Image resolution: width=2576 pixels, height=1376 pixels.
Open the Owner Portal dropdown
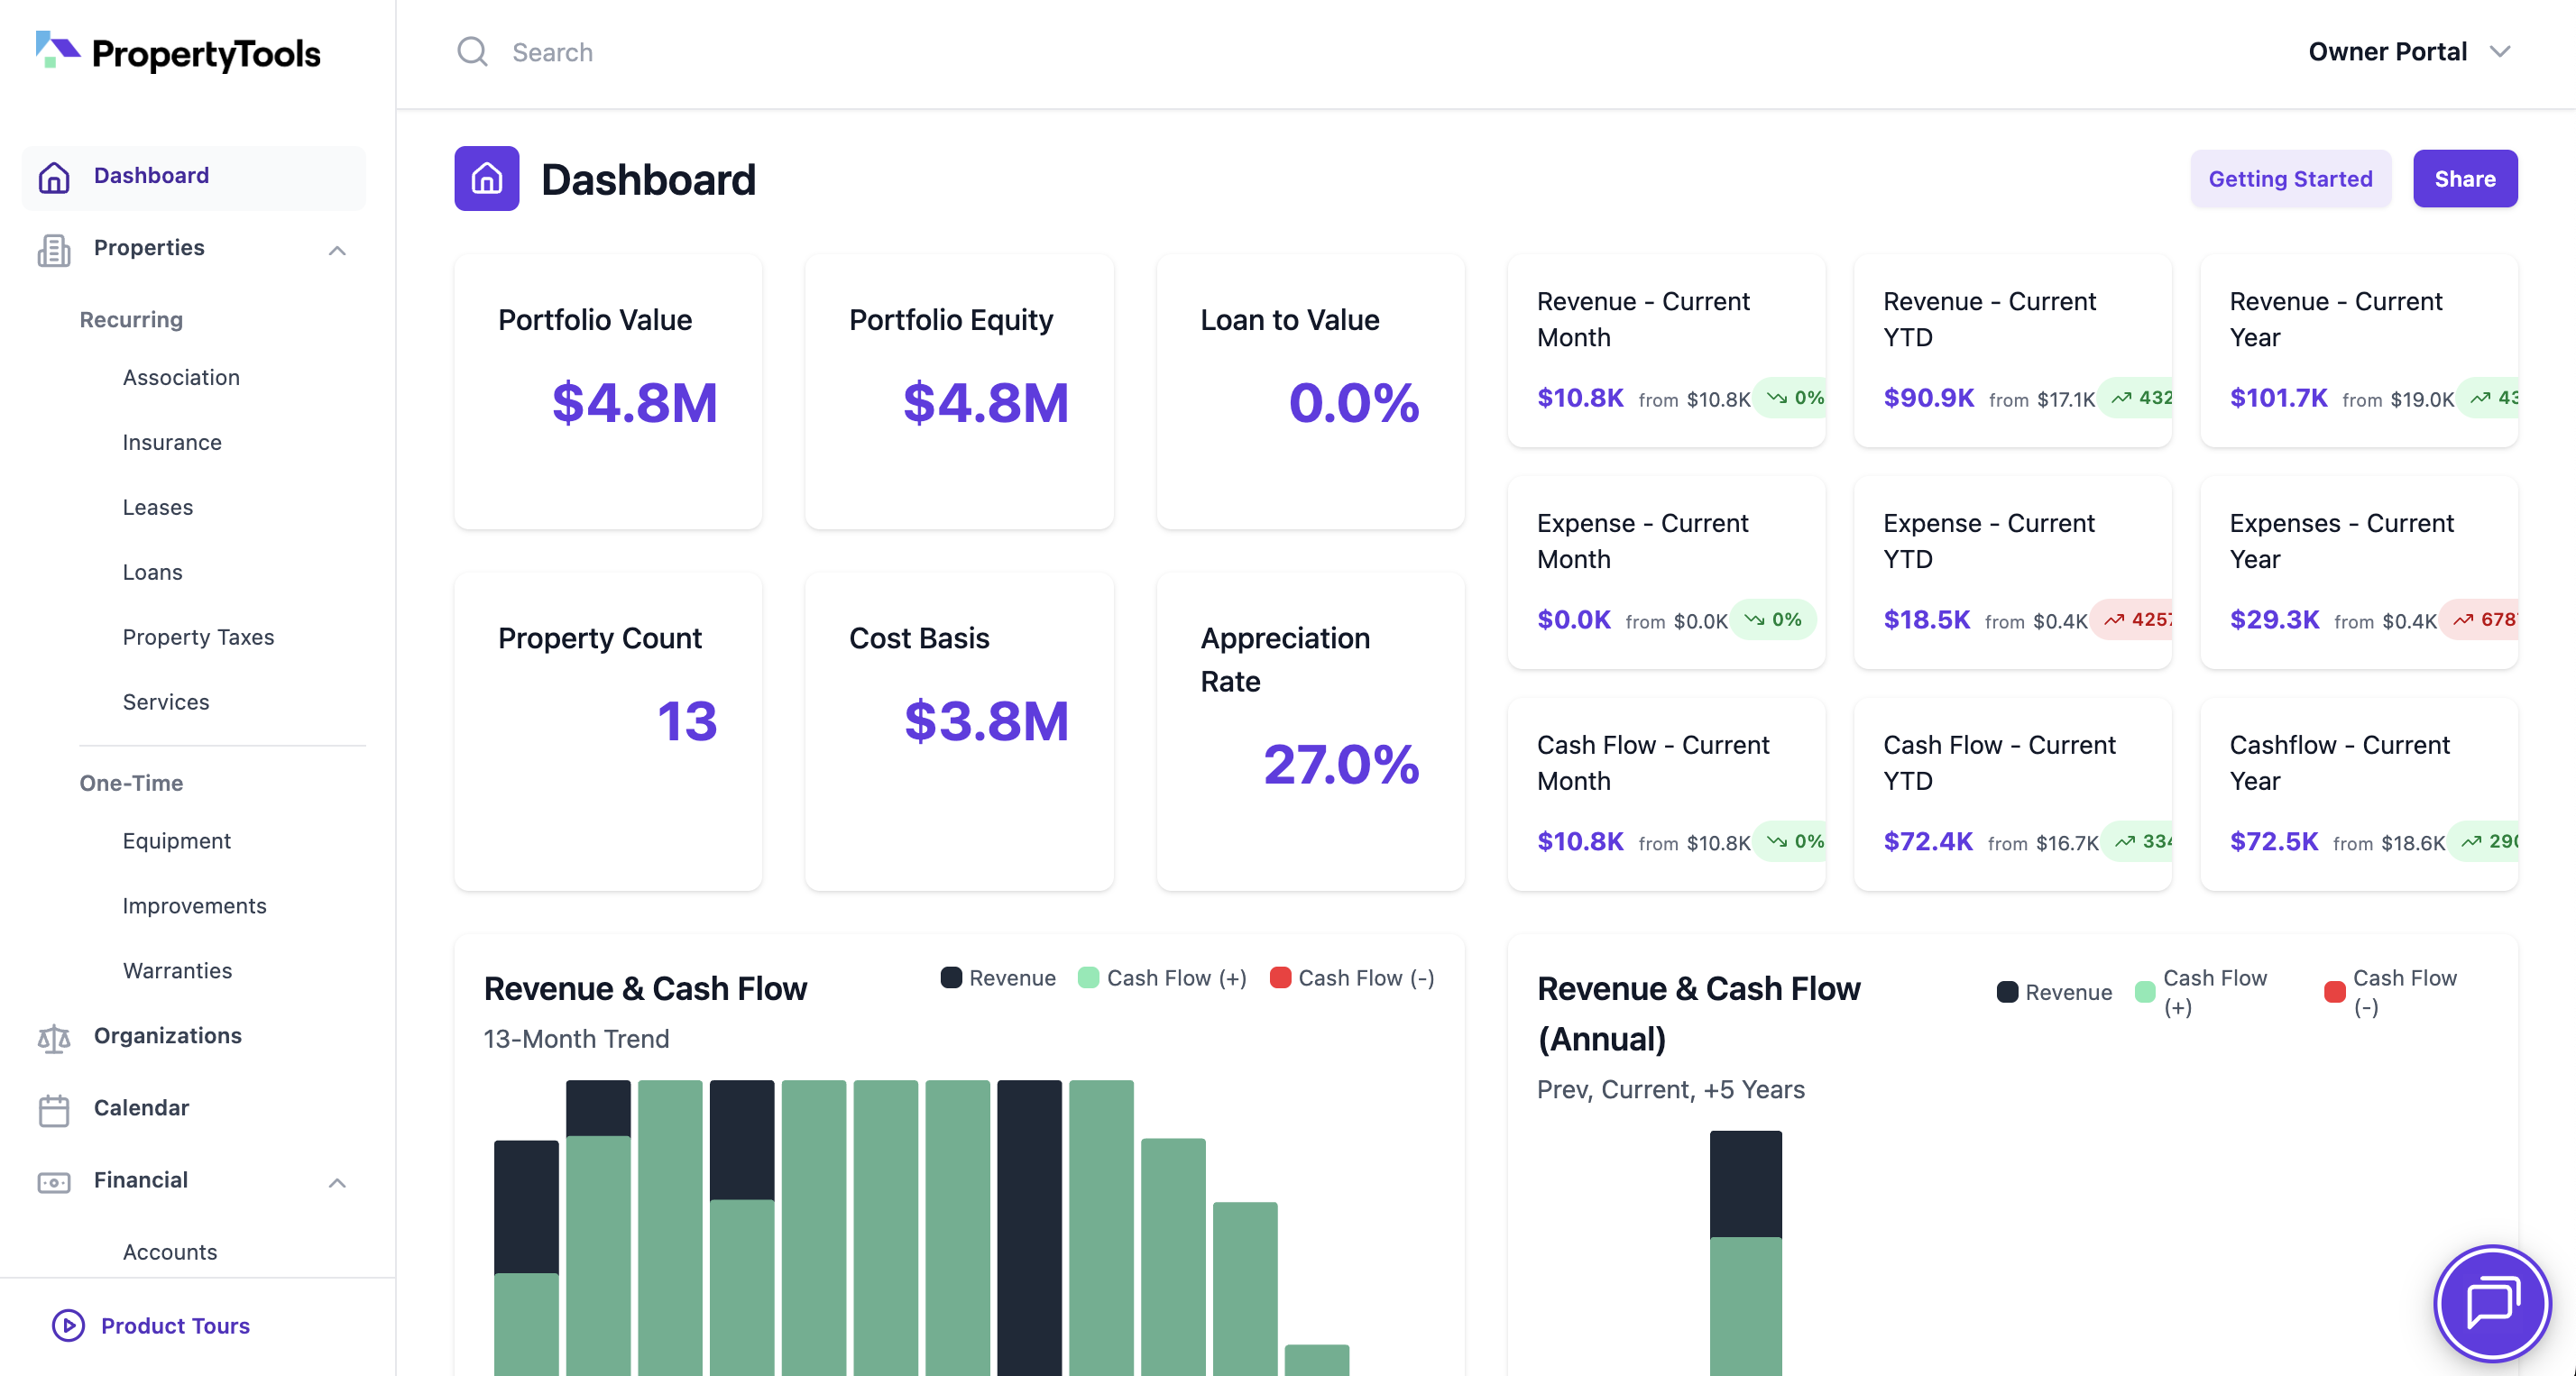(x=2411, y=51)
